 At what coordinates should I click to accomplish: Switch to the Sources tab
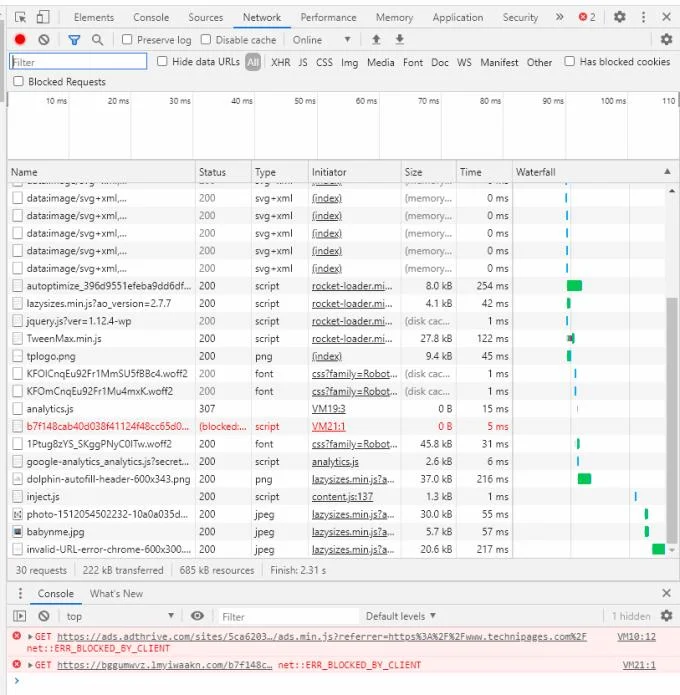click(x=206, y=17)
